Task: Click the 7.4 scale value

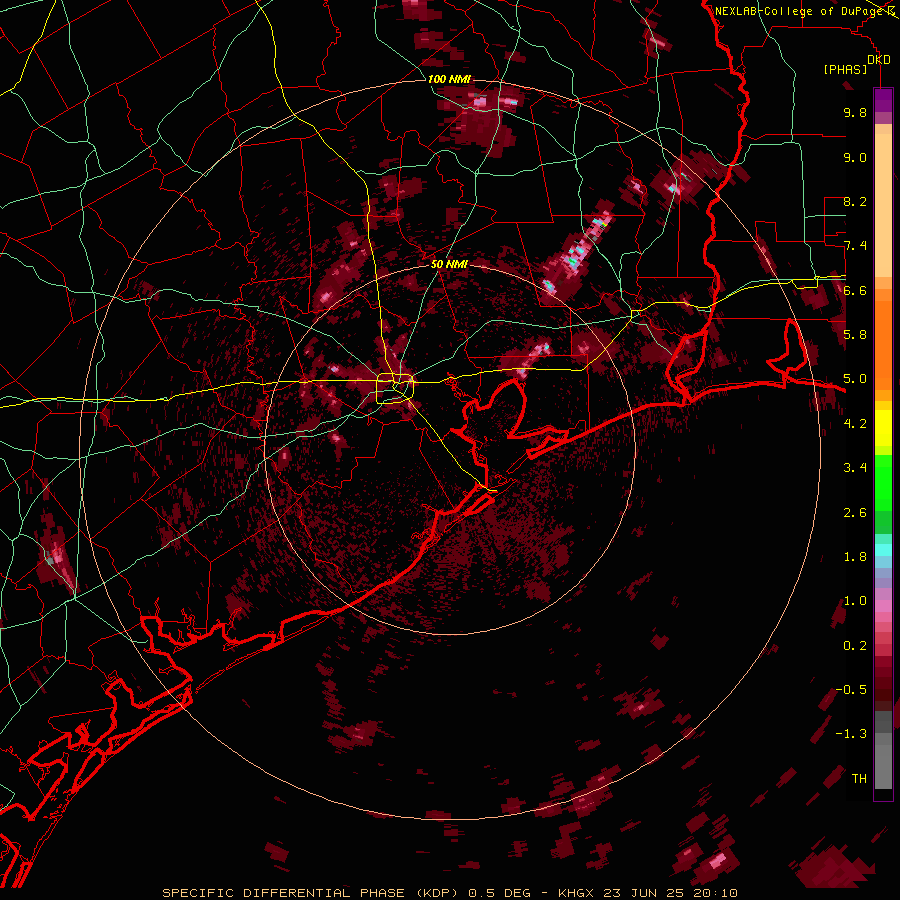Action: 855,246
